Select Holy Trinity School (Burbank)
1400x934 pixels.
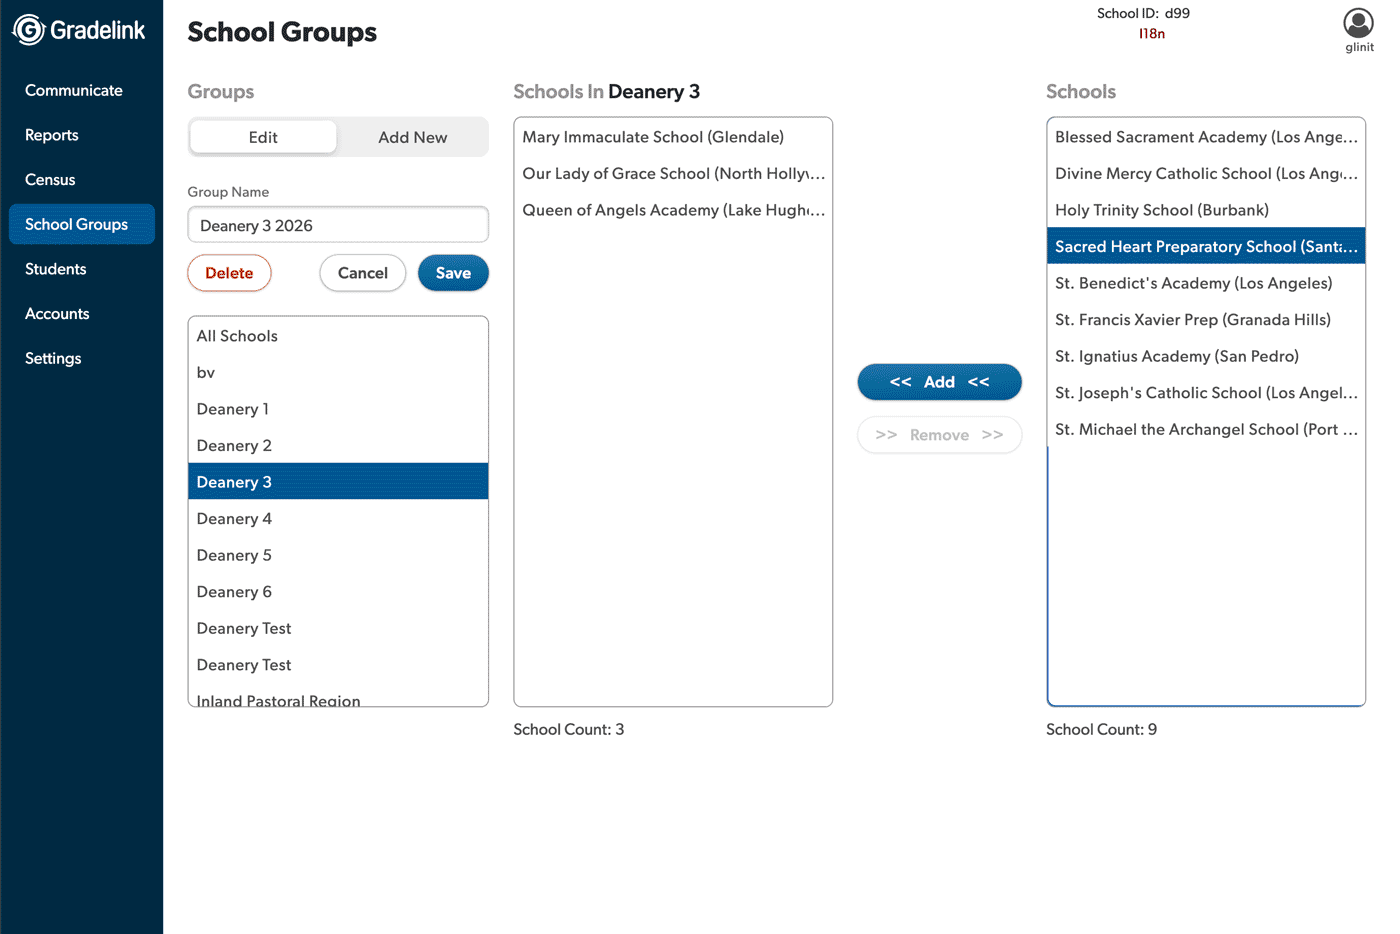pos(1162,210)
